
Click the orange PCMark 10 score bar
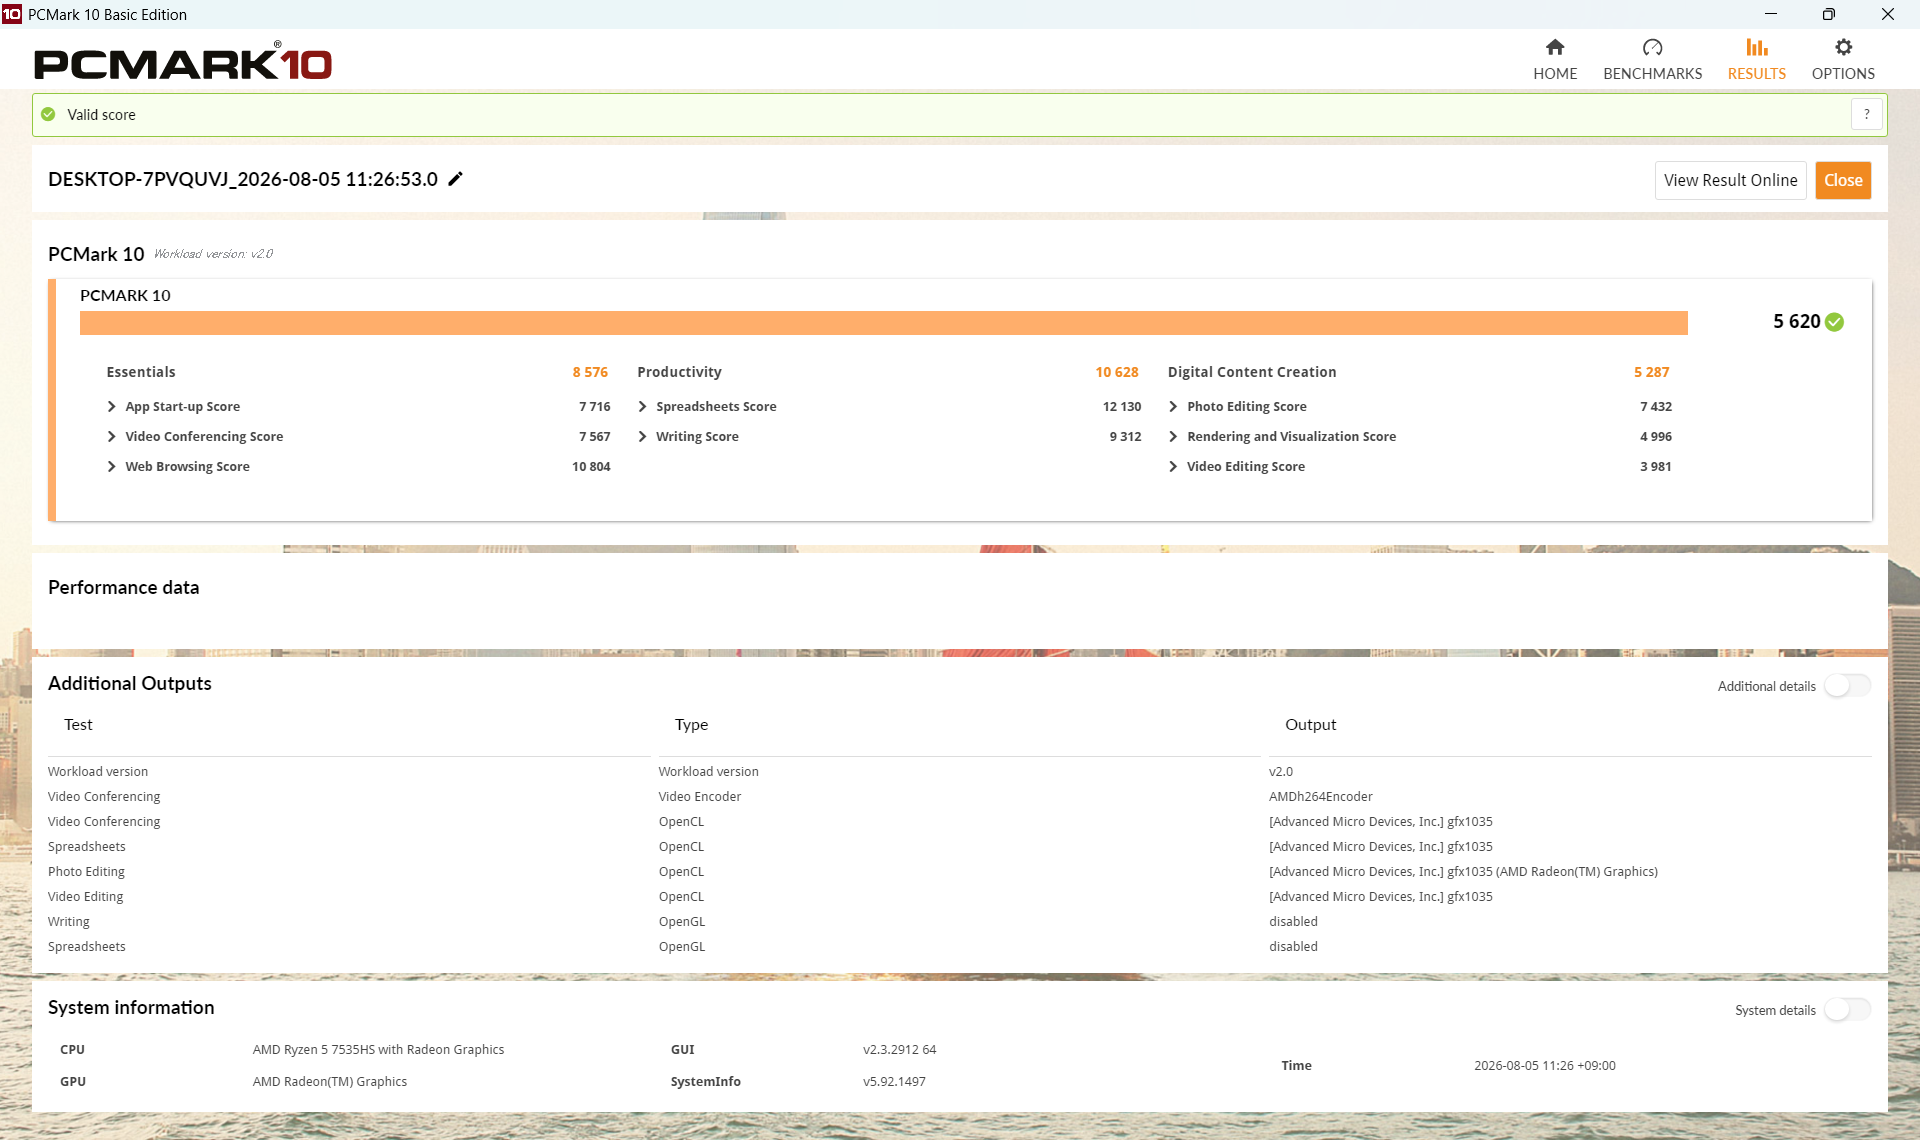883,323
